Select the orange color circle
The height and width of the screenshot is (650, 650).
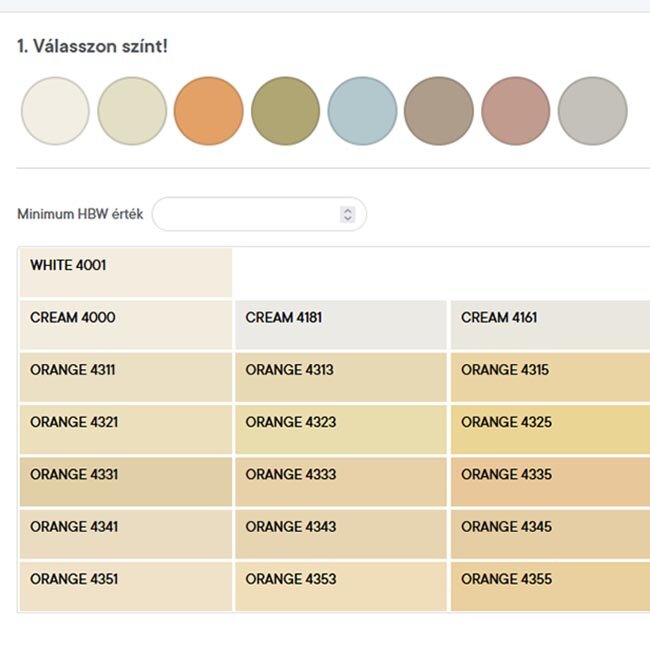pos(209,111)
